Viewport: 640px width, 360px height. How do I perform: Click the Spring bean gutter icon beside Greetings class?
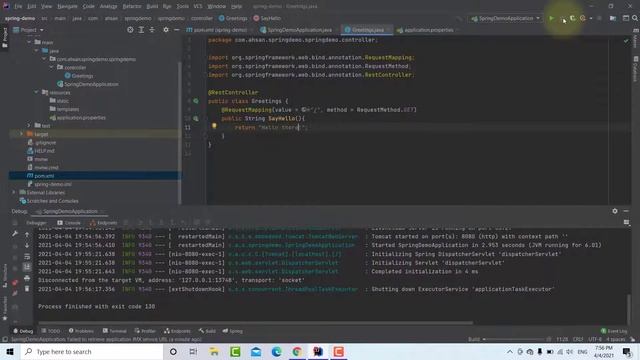tap(196, 101)
